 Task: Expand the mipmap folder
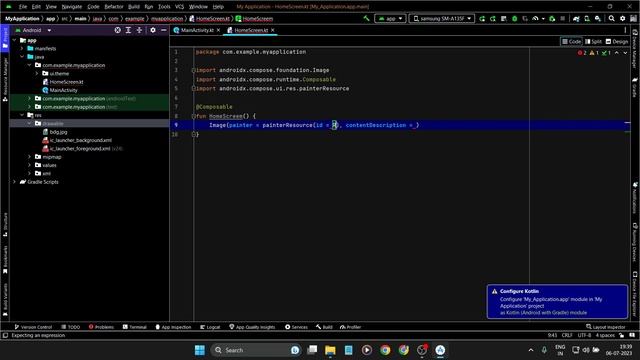point(29,157)
